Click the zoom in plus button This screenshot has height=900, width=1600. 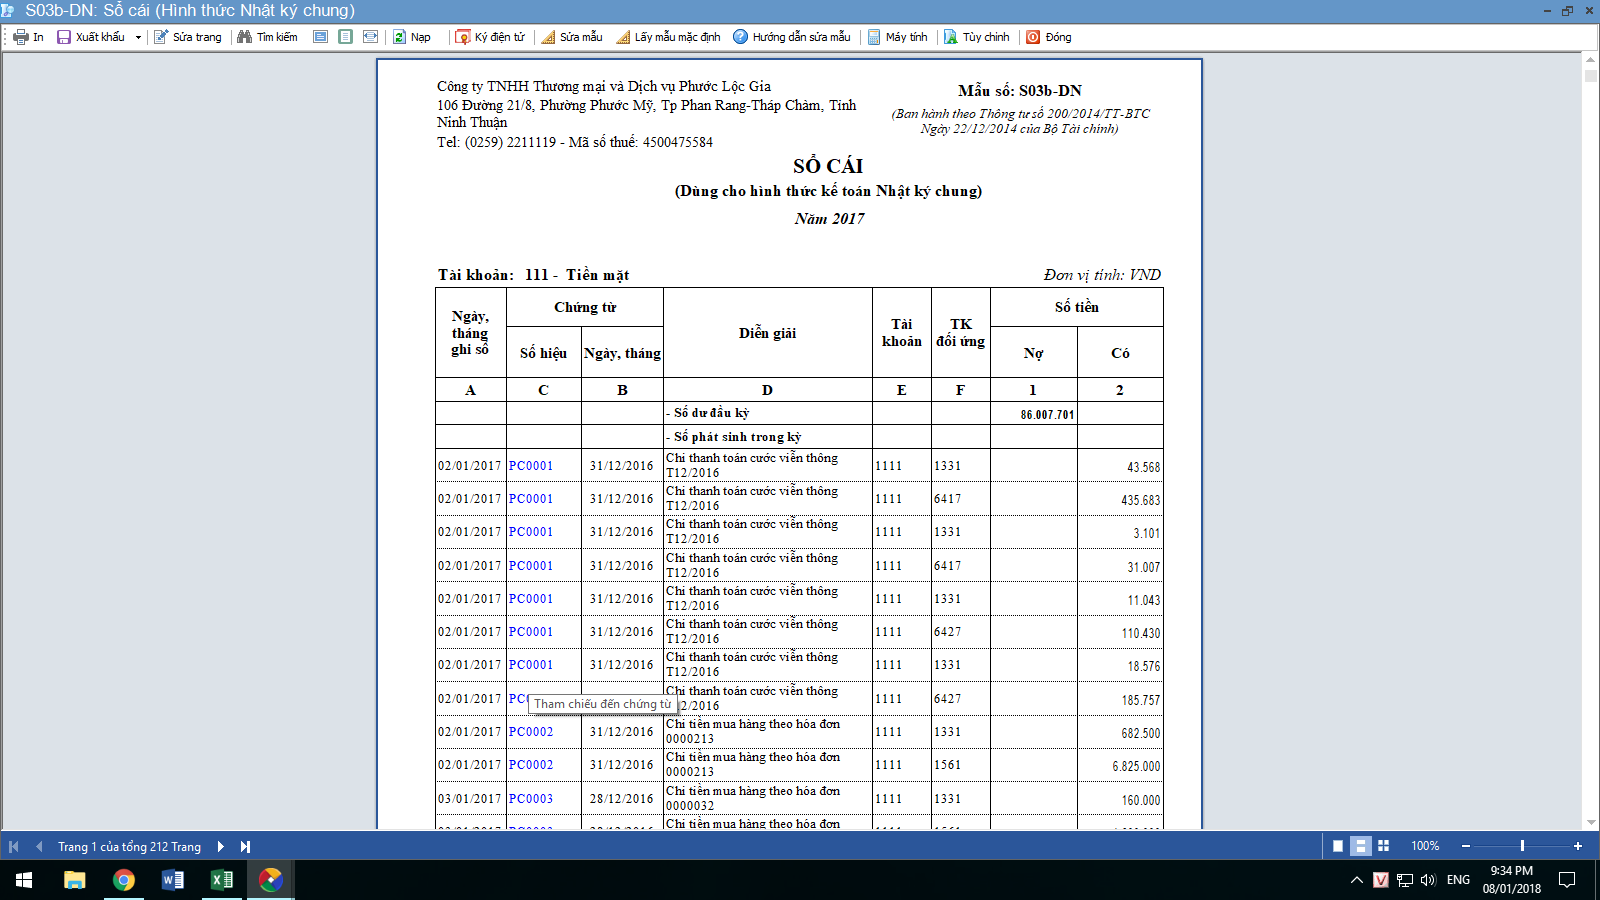click(1578, 846)
